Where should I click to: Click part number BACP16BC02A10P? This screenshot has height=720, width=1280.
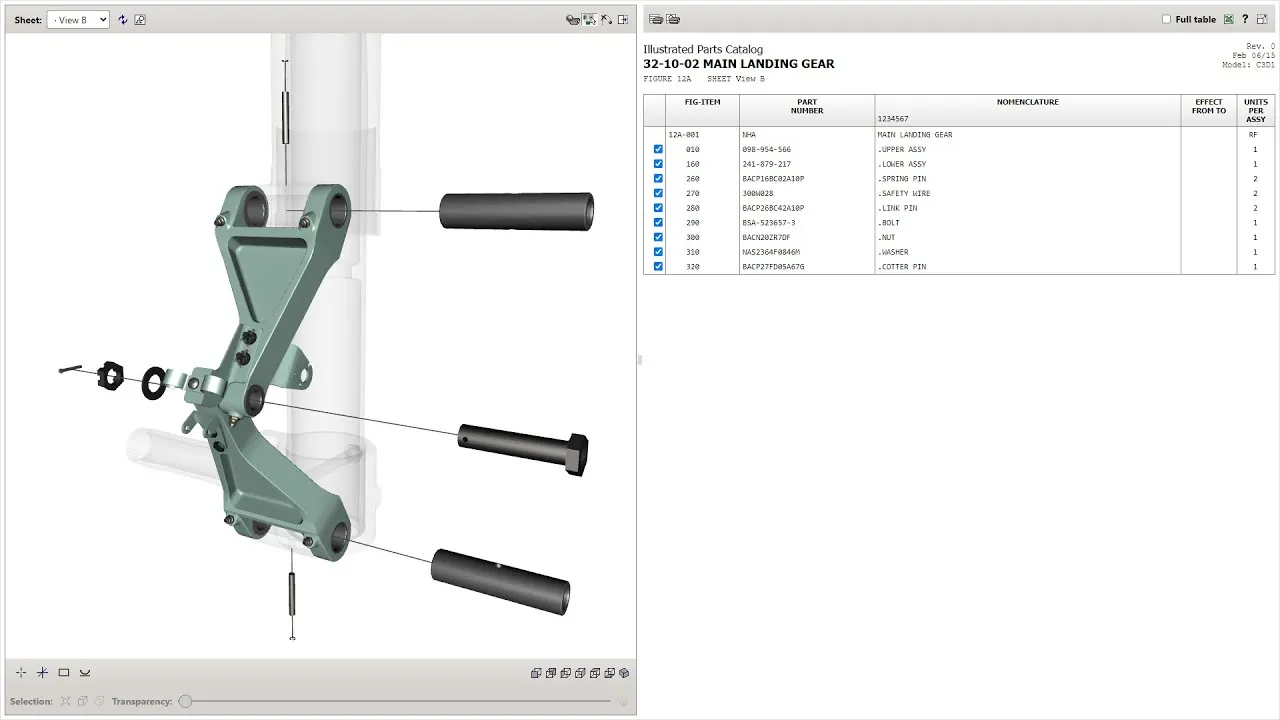click(773, 179)
